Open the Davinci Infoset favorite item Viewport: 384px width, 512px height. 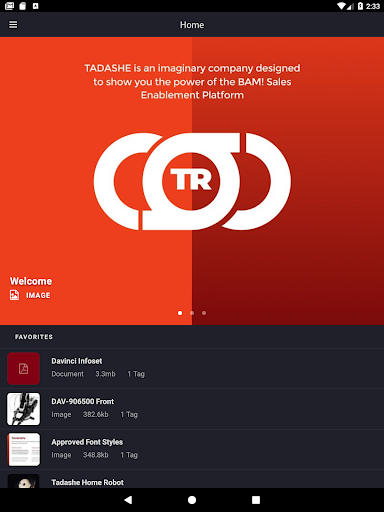tap(192, 369)
